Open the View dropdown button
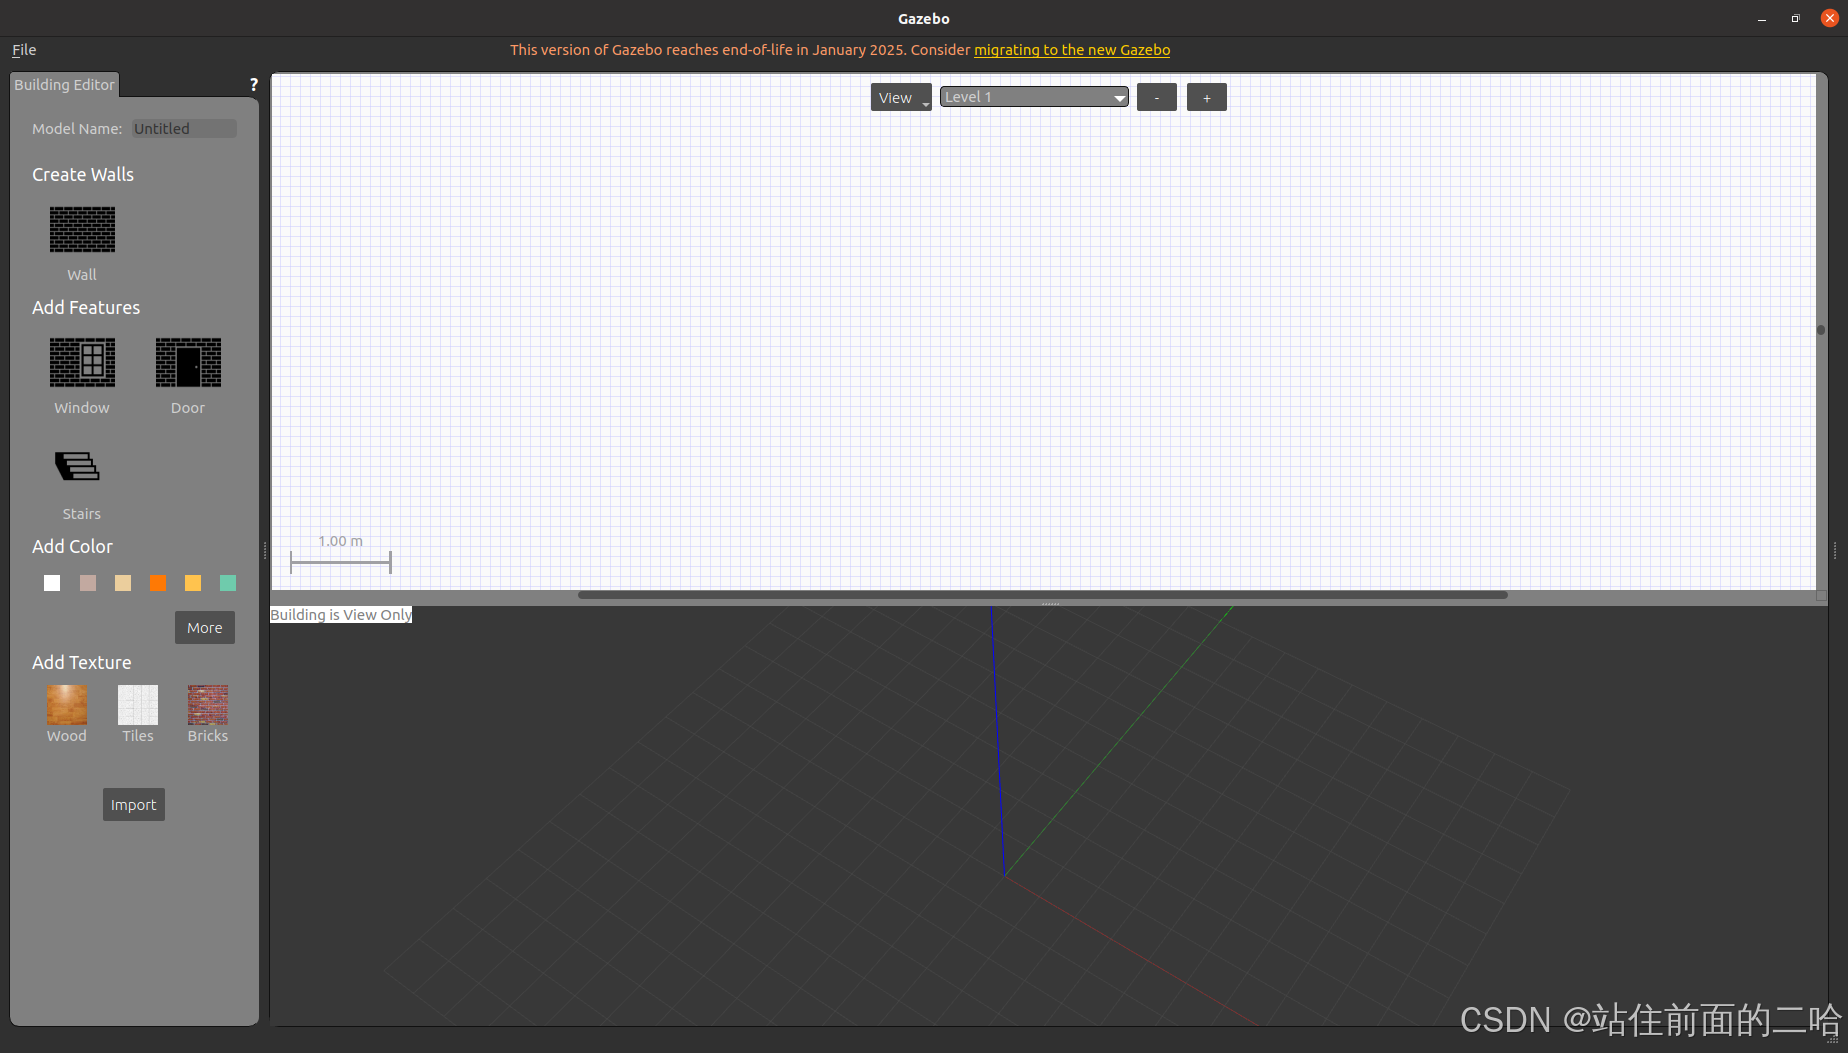Viewport: 1848px width, 1053px height. tap(901, 97)
